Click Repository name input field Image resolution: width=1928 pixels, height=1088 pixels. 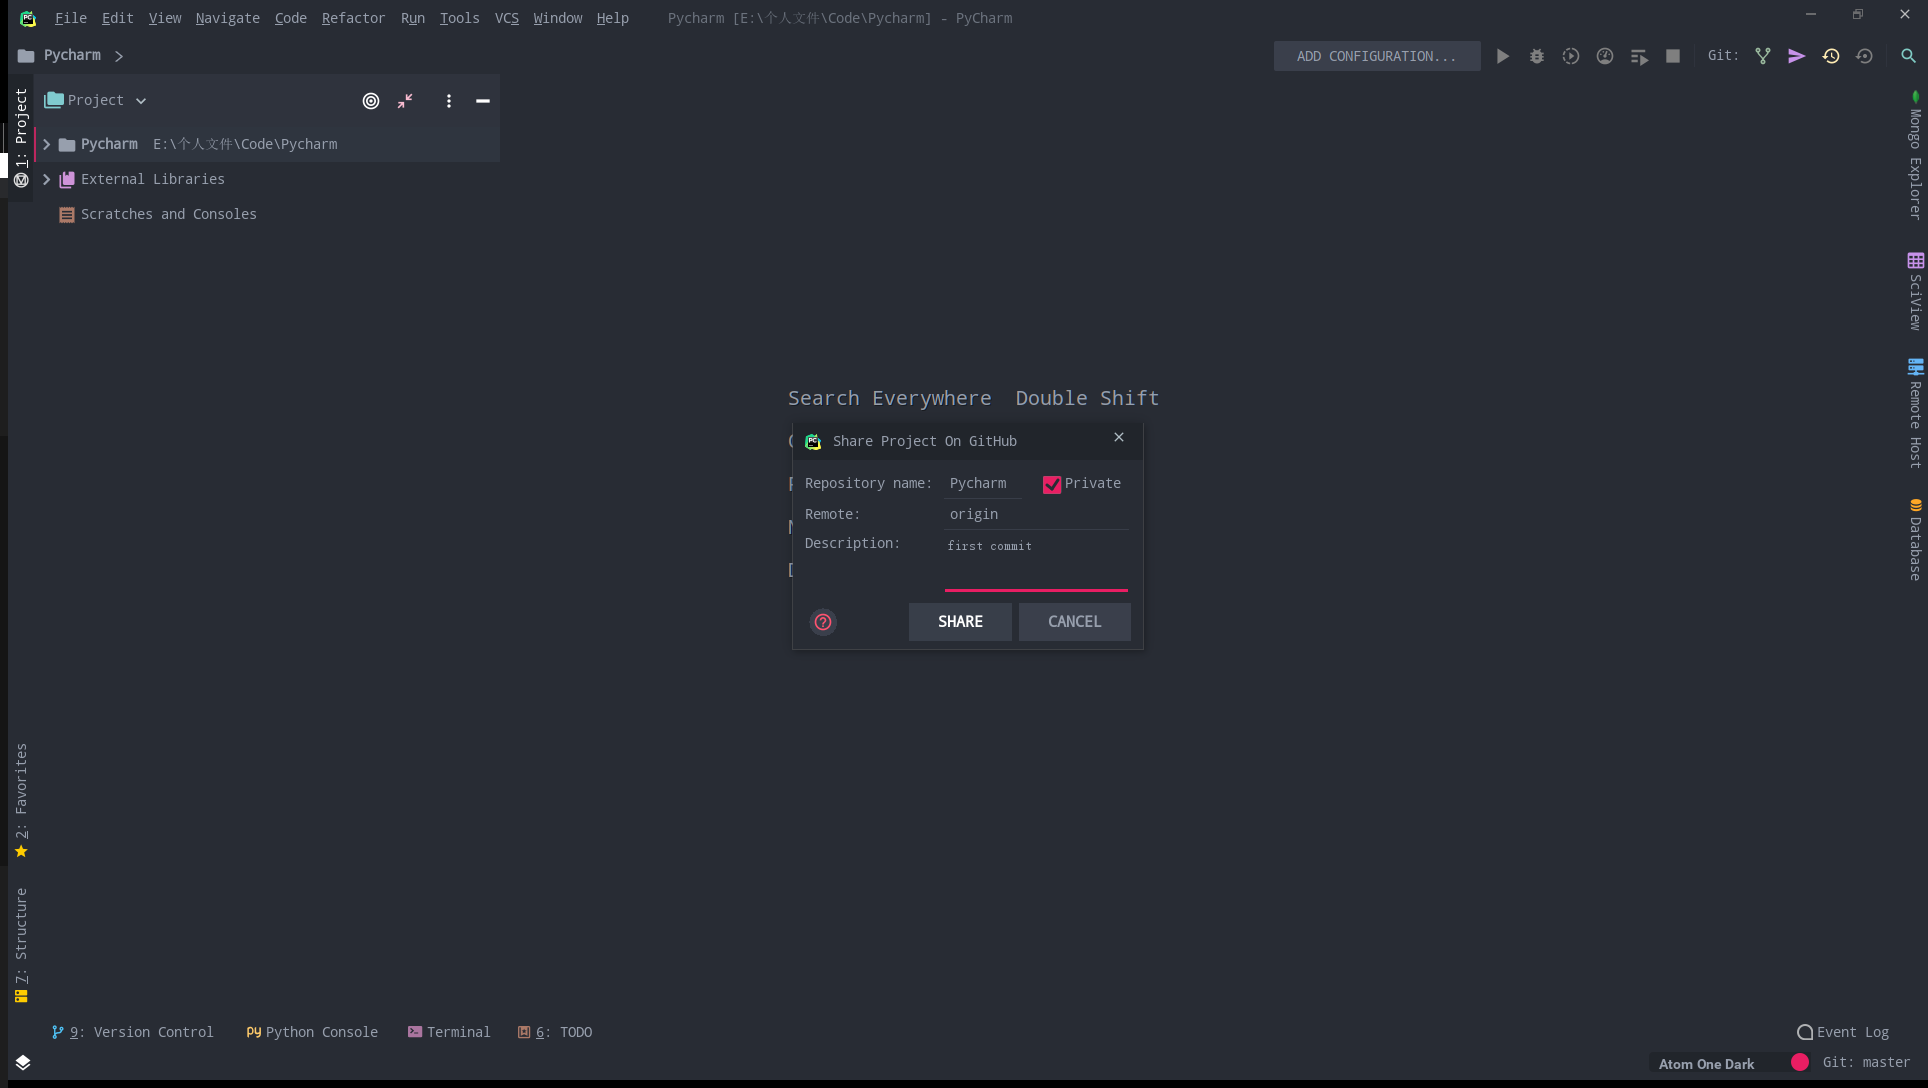983,484
